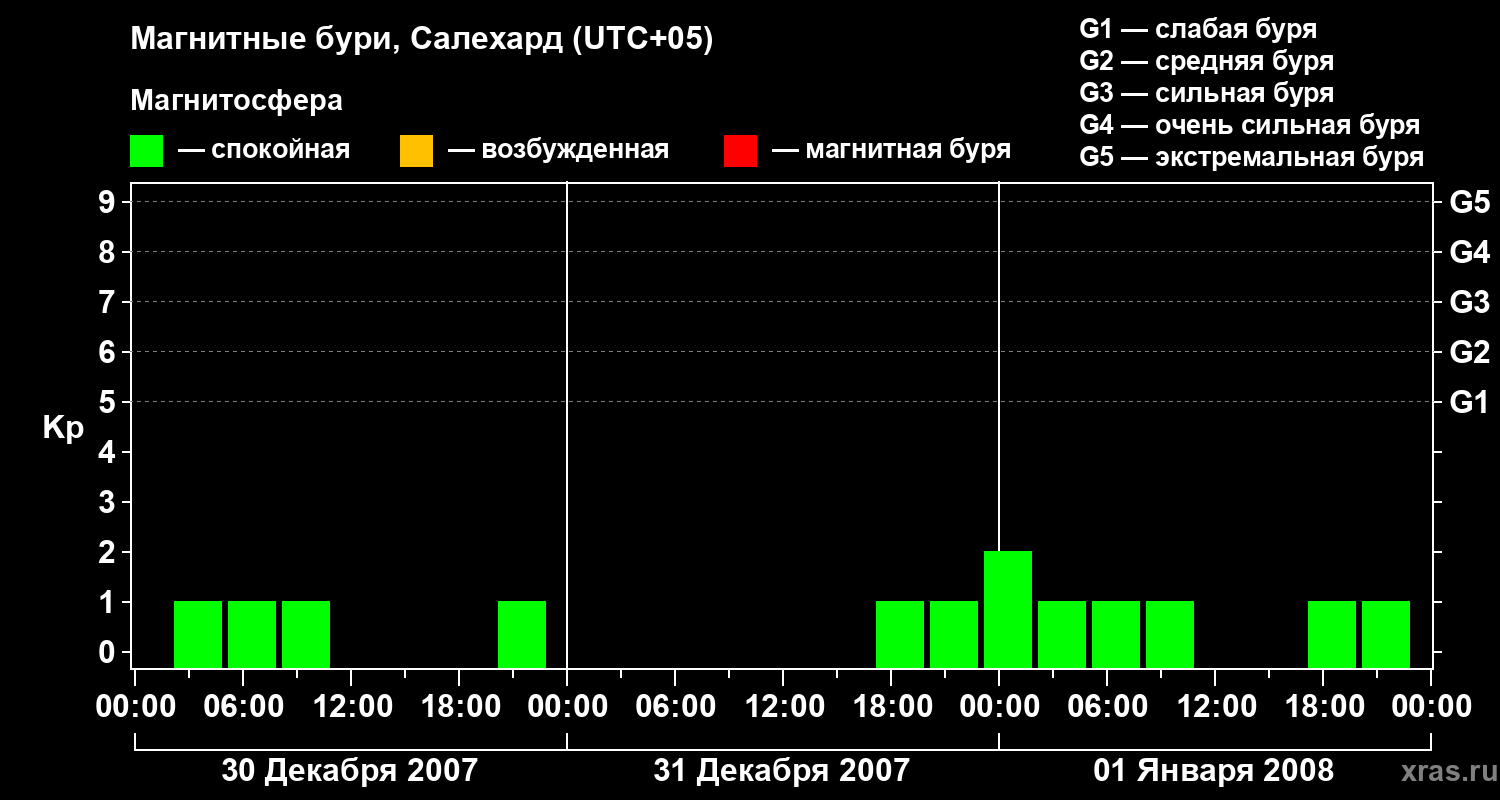Click the 'Магнитосфера' heading

click(237, 101)
